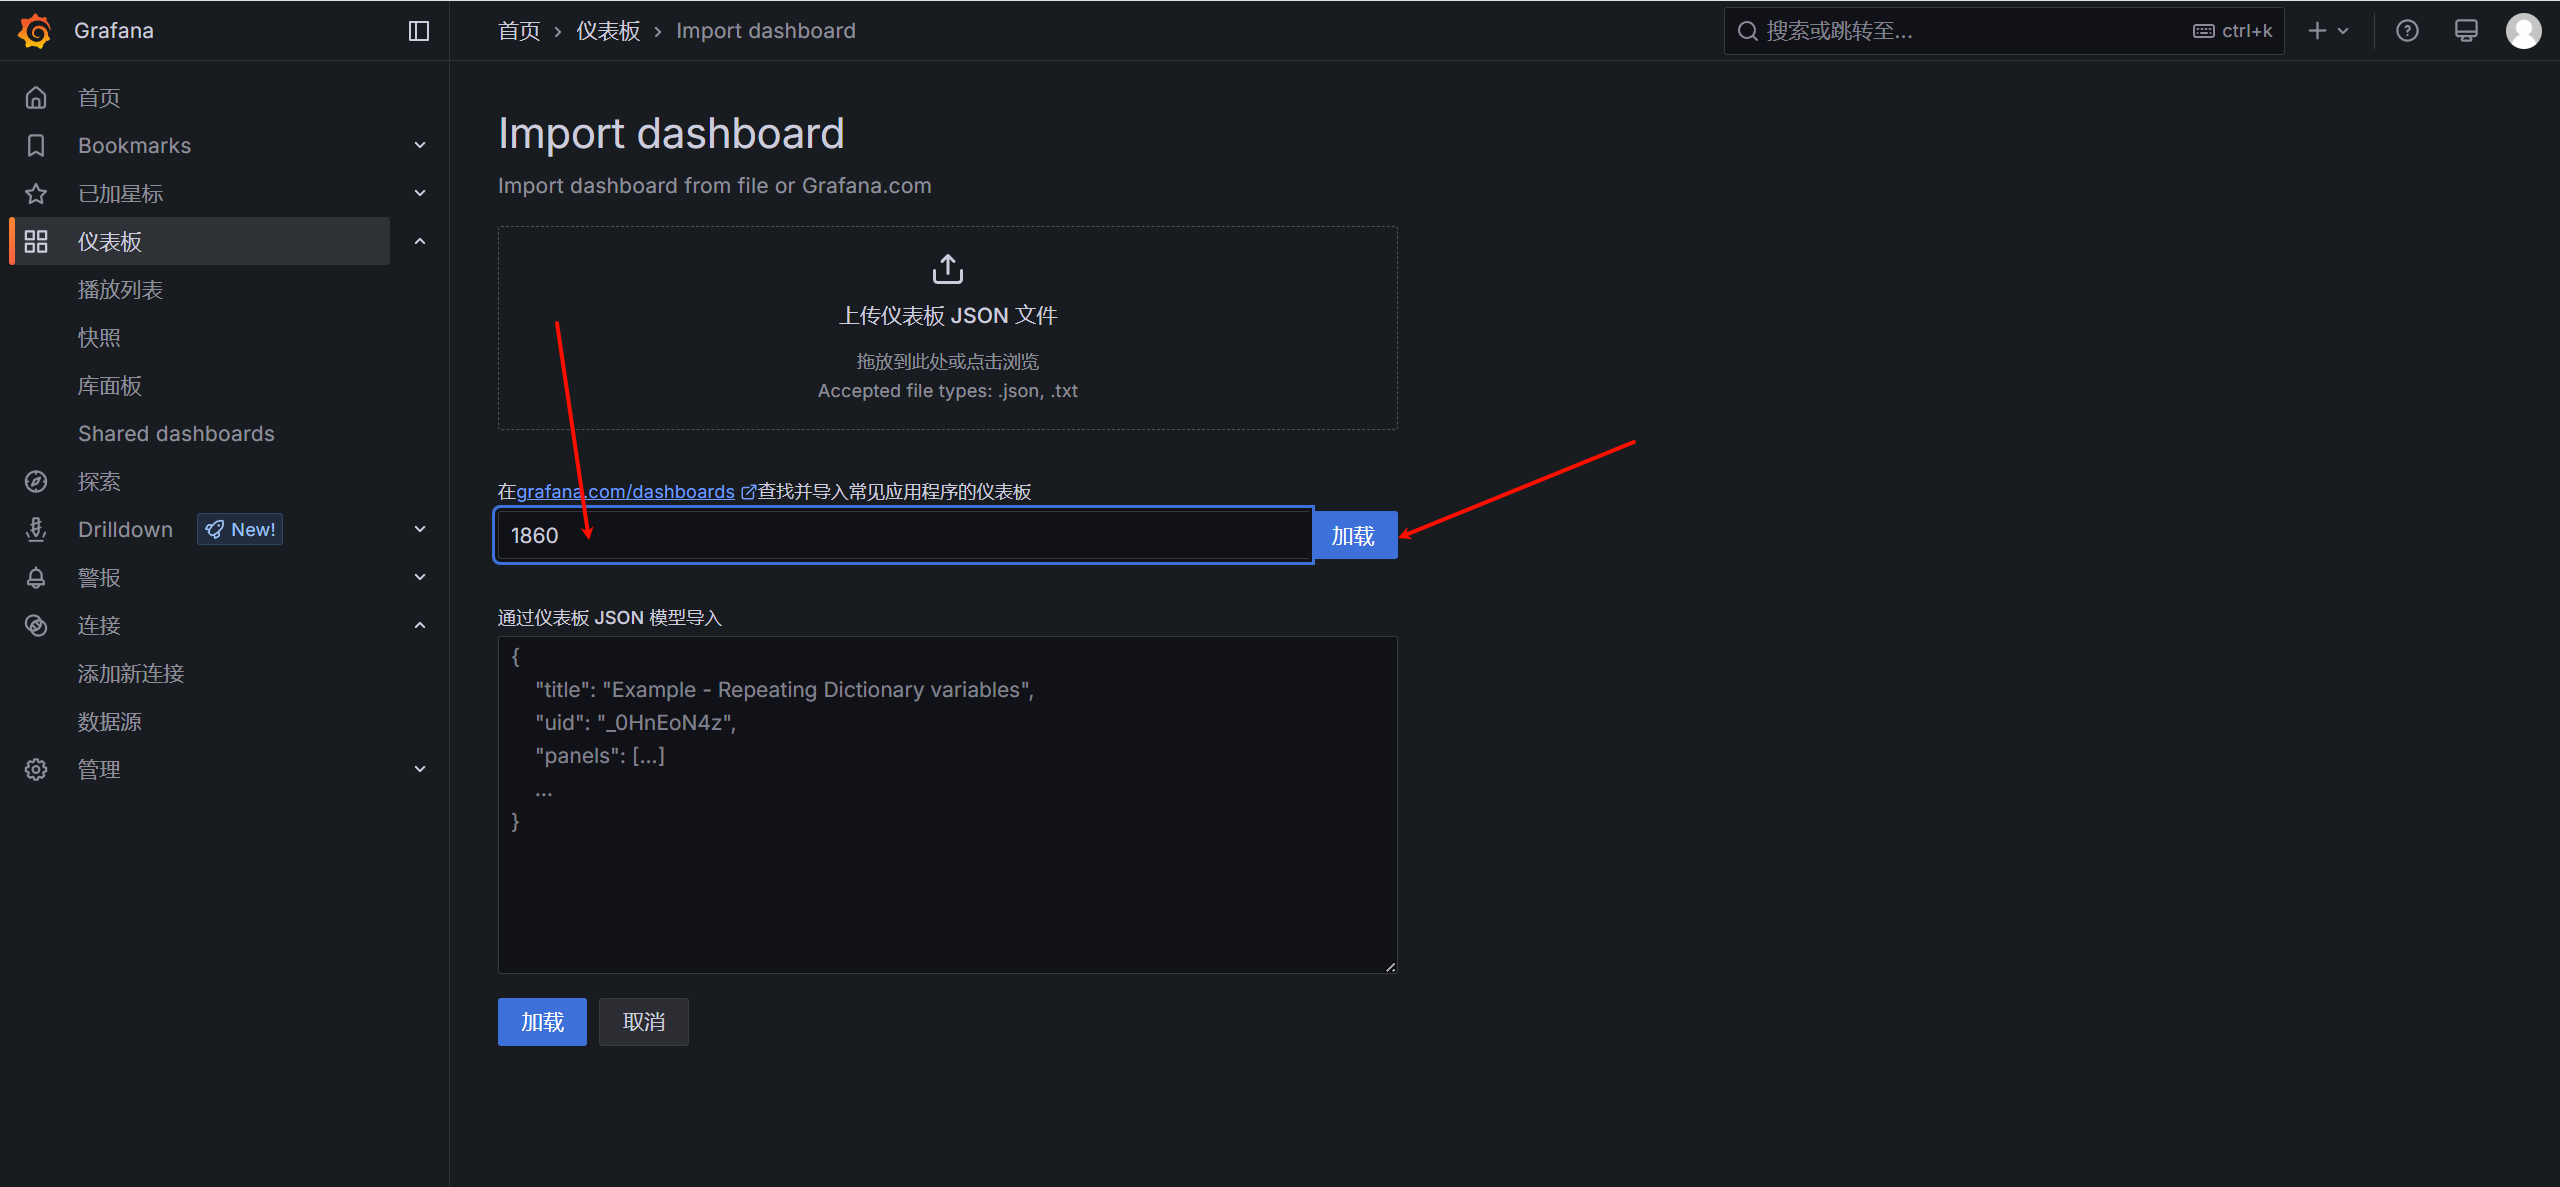Expand the starred dashboards chevron
The image size is (2560, 1187).
coord(420,194)
